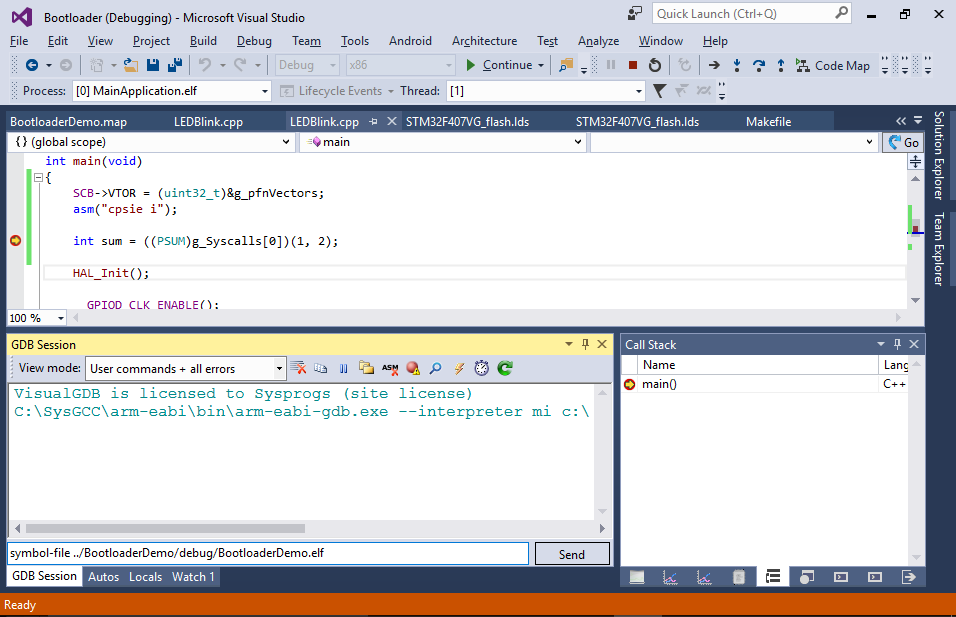This screenshot has height=617, width=956.
Task: Click the Step Over icon
Action: (758, 65)
